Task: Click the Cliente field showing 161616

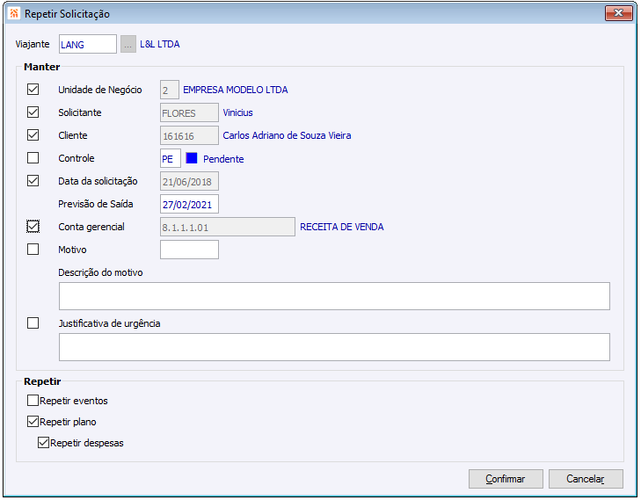Action: click(x=189, y=135)
